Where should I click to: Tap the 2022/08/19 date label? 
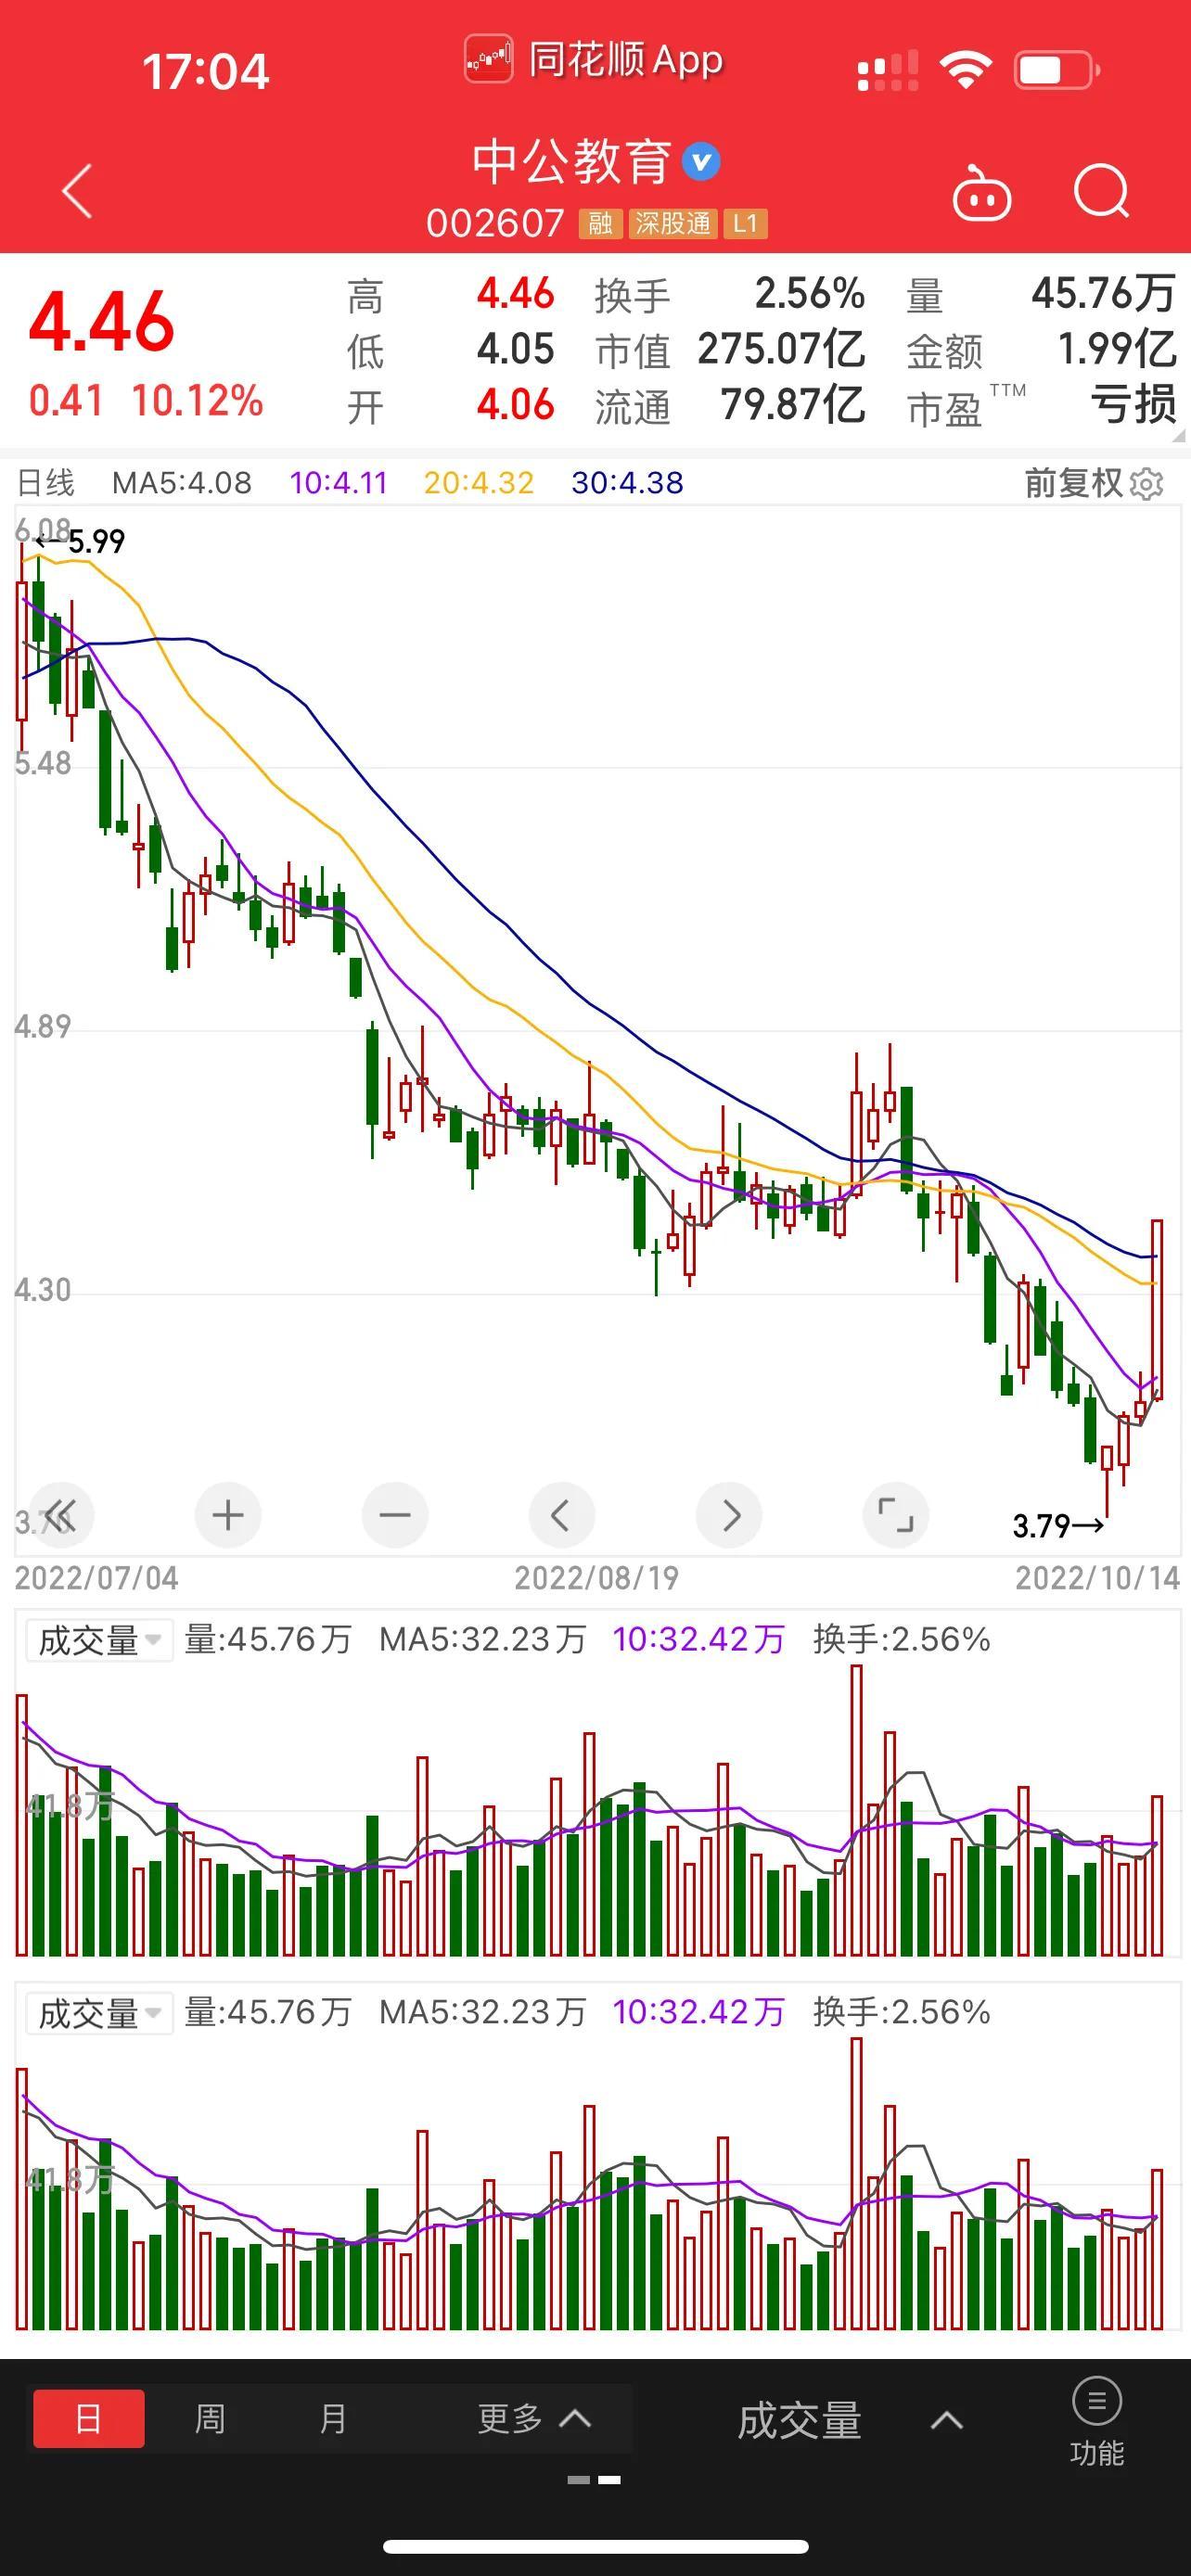596,1578
